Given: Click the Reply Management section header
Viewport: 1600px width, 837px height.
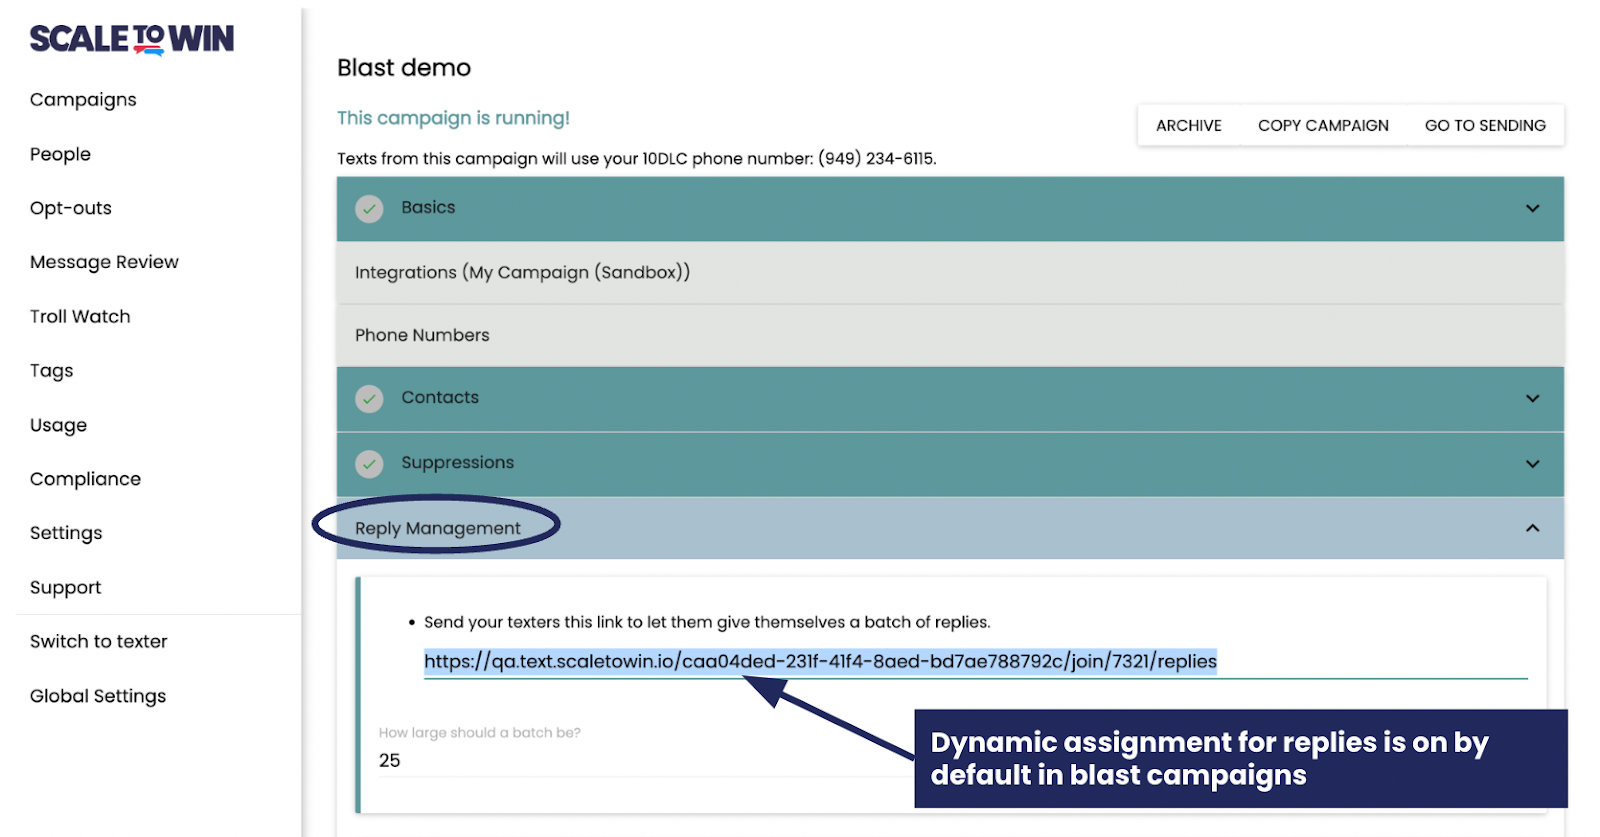Looking at the screenshot, I should click(950, 528).
